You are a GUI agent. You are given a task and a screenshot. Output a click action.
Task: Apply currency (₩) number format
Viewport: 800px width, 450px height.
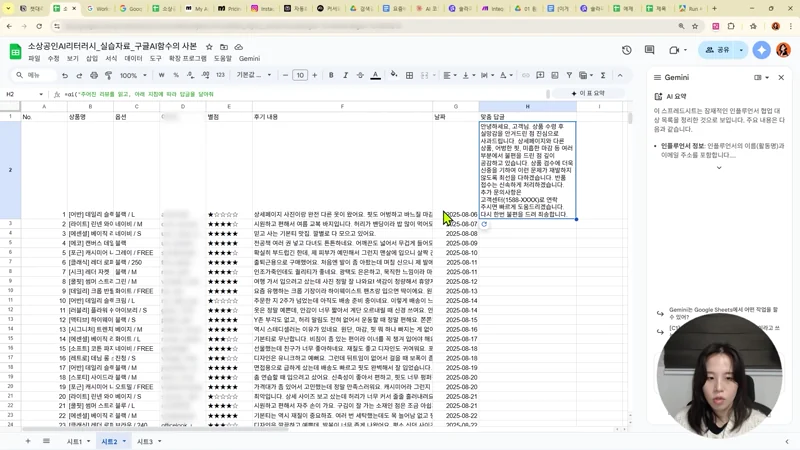(161, 76)
